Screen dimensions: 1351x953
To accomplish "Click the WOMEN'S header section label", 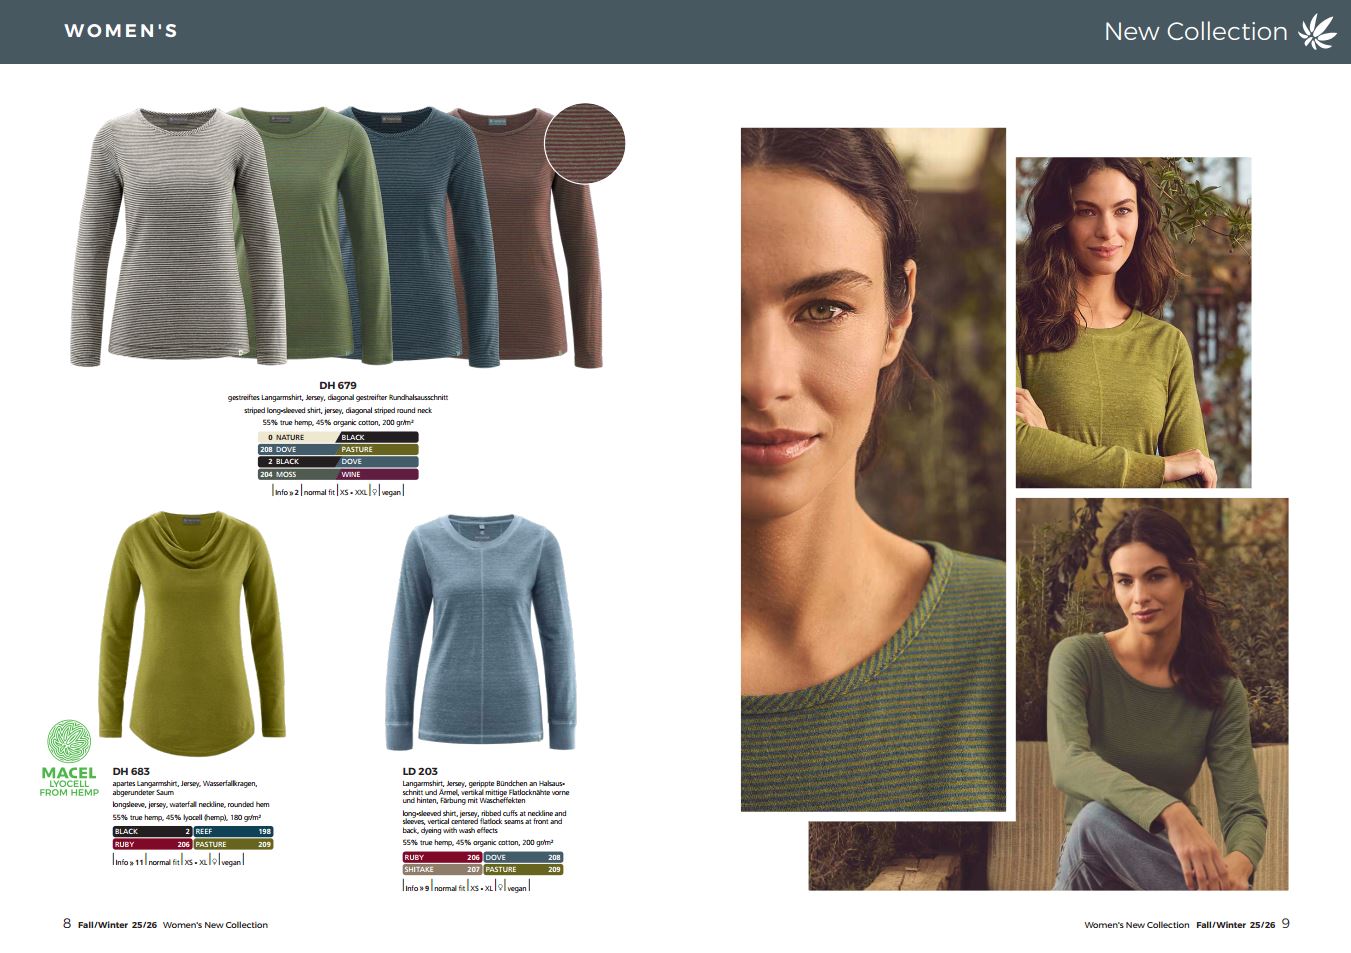I will point(121,31).
